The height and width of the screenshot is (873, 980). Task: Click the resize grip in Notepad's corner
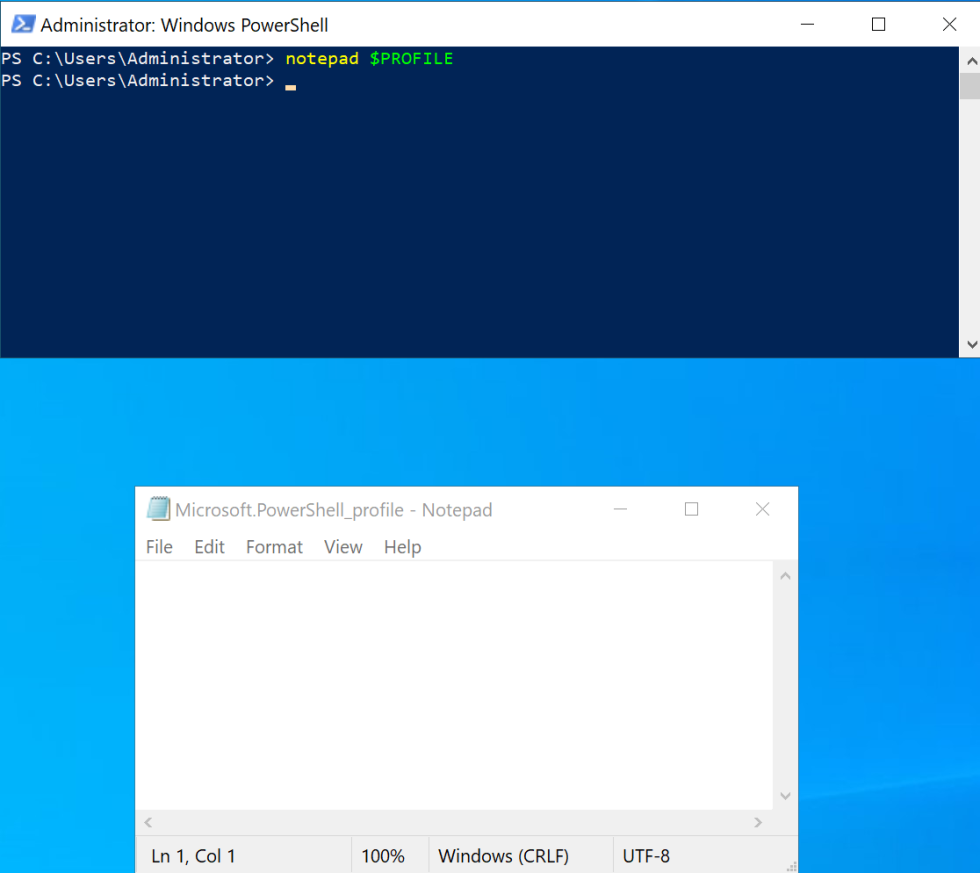point(793,864)
